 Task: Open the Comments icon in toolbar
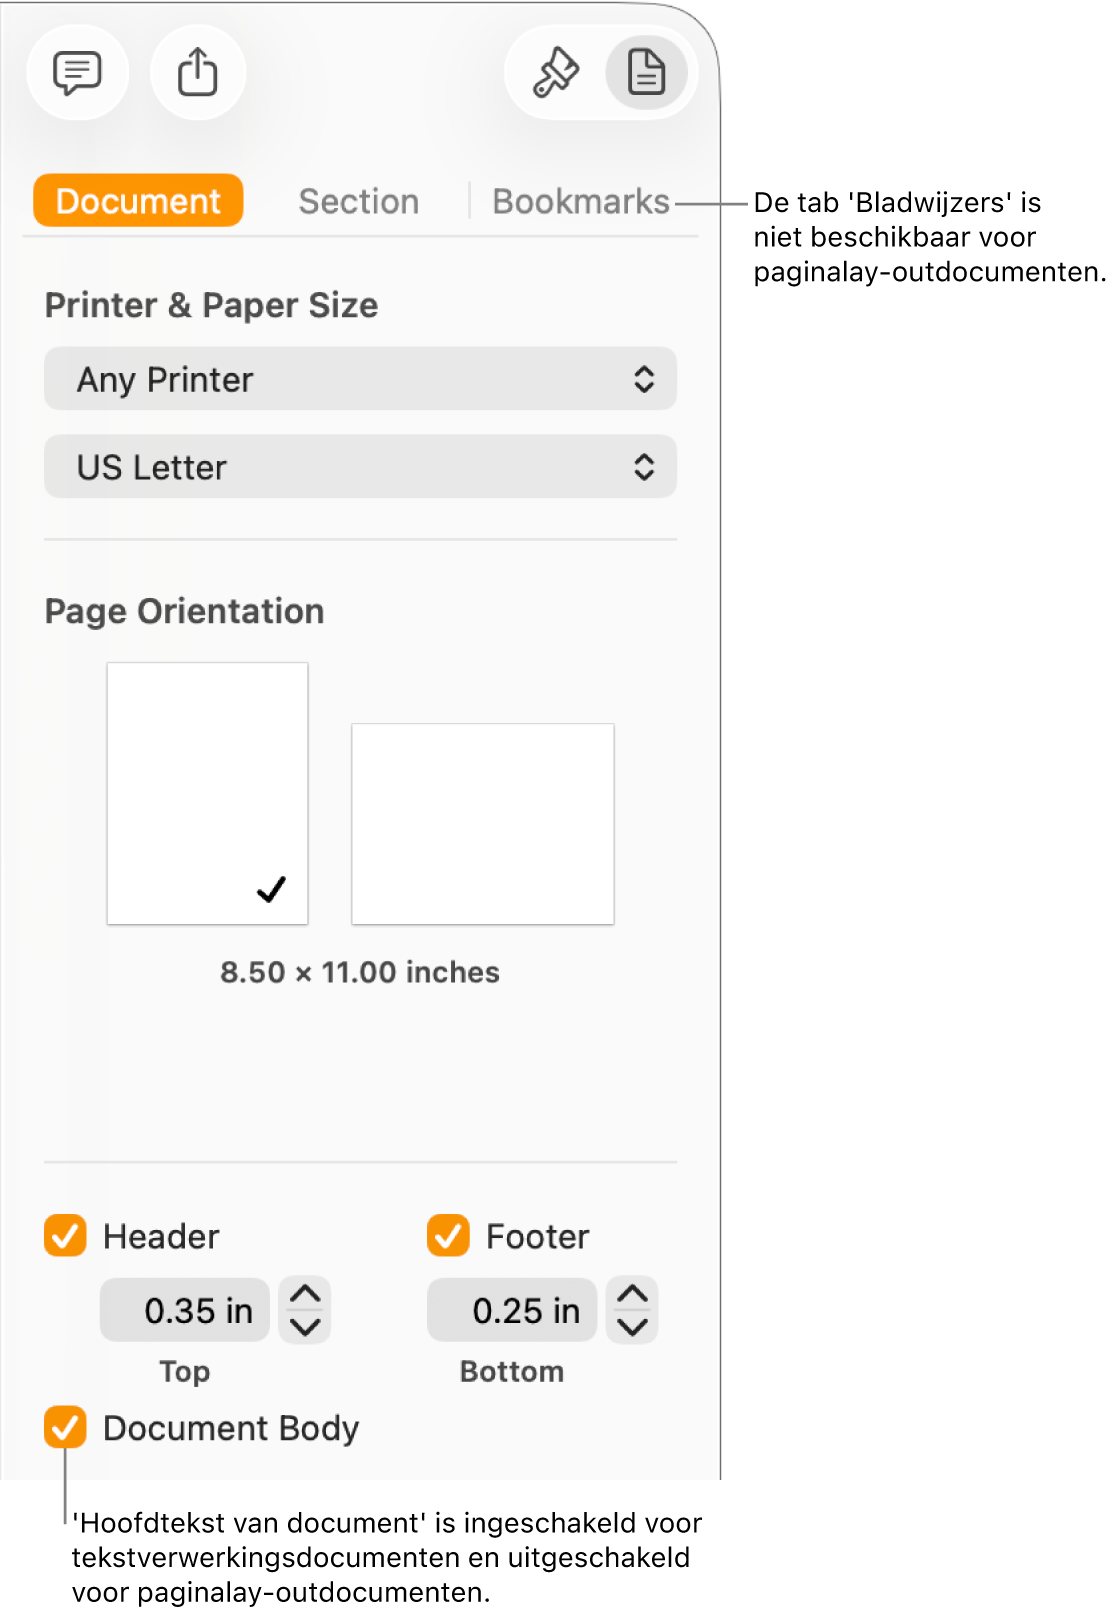(77, 73)
